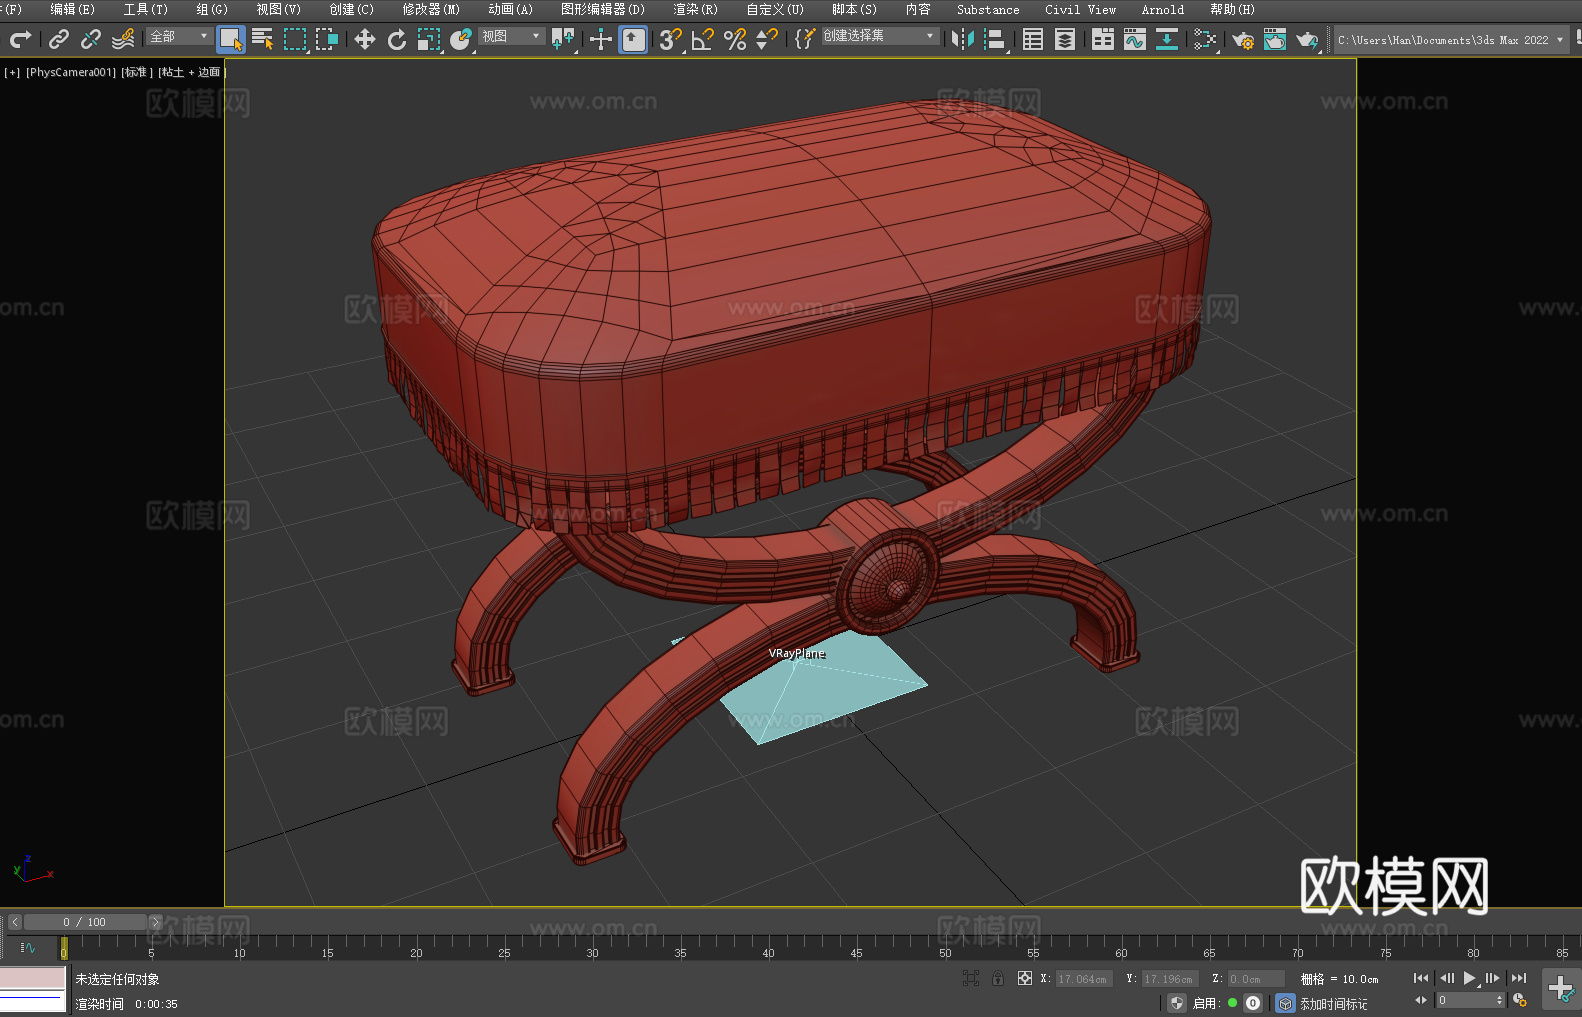The image size is (1582, 1017).
Task: Open the Mini Curve Editor icon
Action: coord(28,947)
